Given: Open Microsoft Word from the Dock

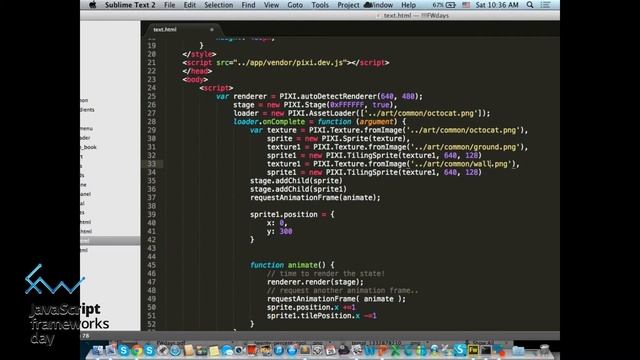Looking at the screenshot, I should point(369,350).
